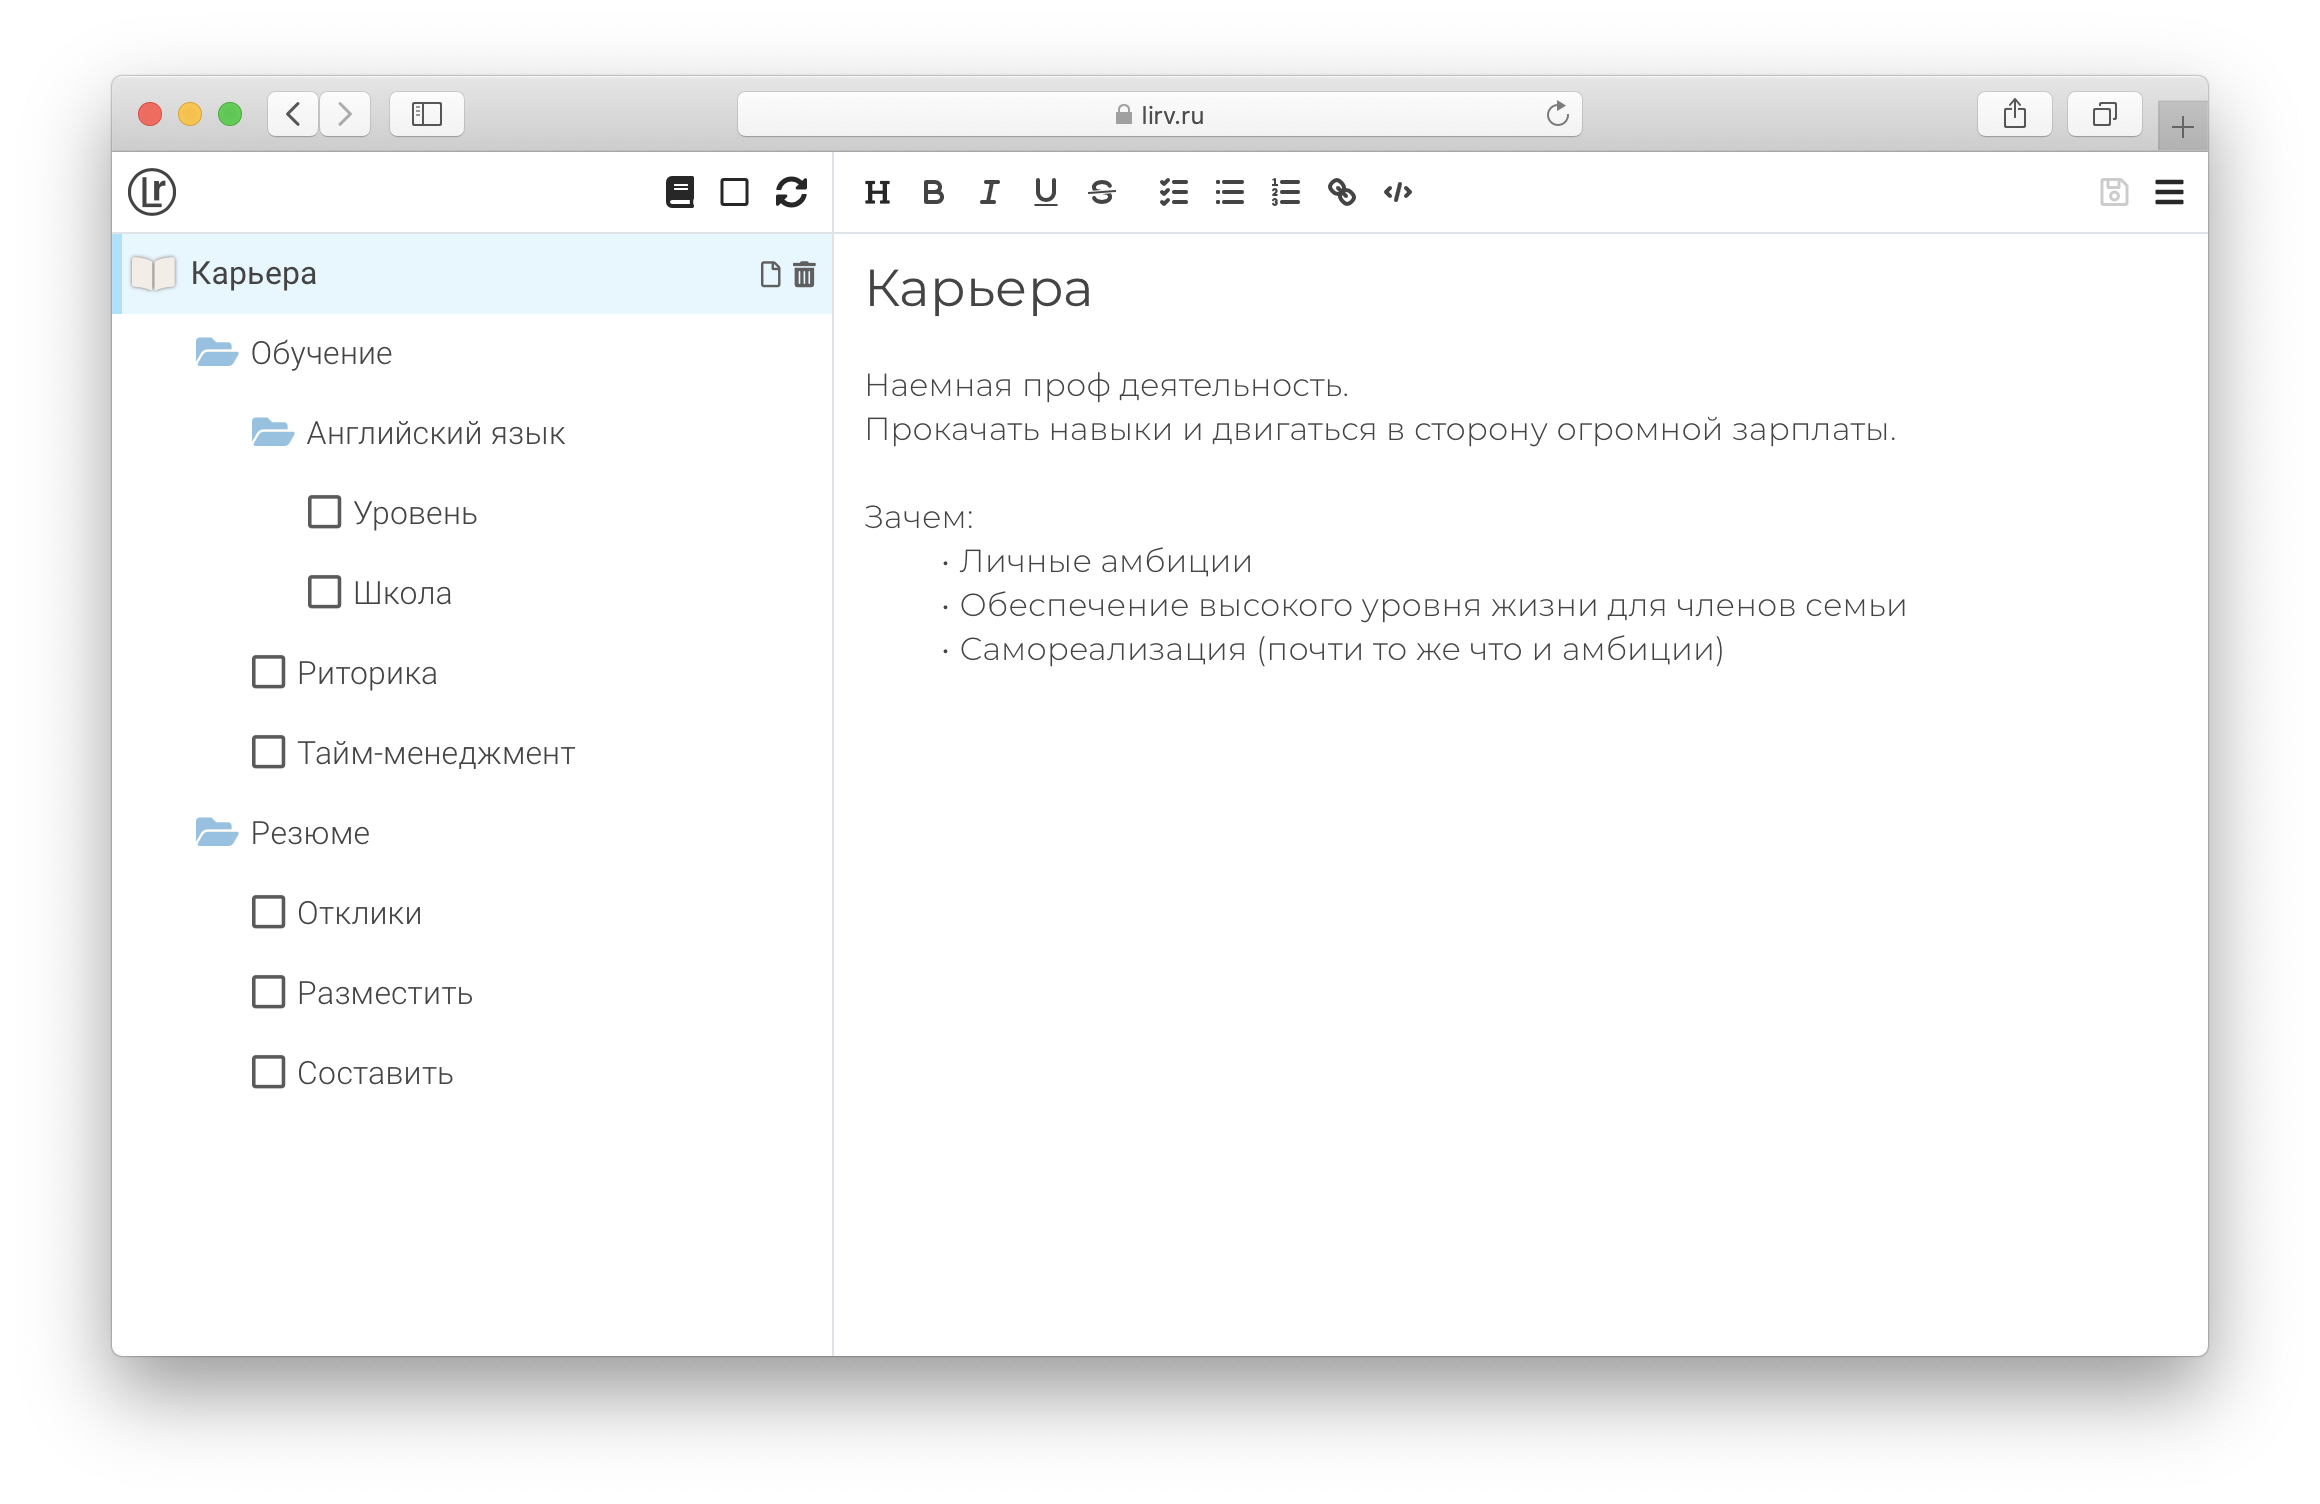Go back with the browser back button

(293, 114)
